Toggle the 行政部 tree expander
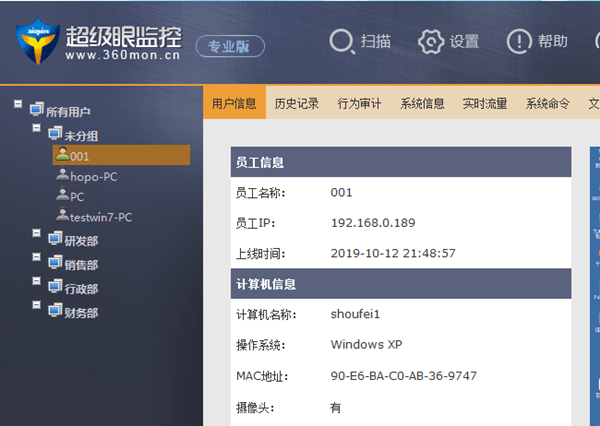600x426 pixels. [x=36, y=281]
